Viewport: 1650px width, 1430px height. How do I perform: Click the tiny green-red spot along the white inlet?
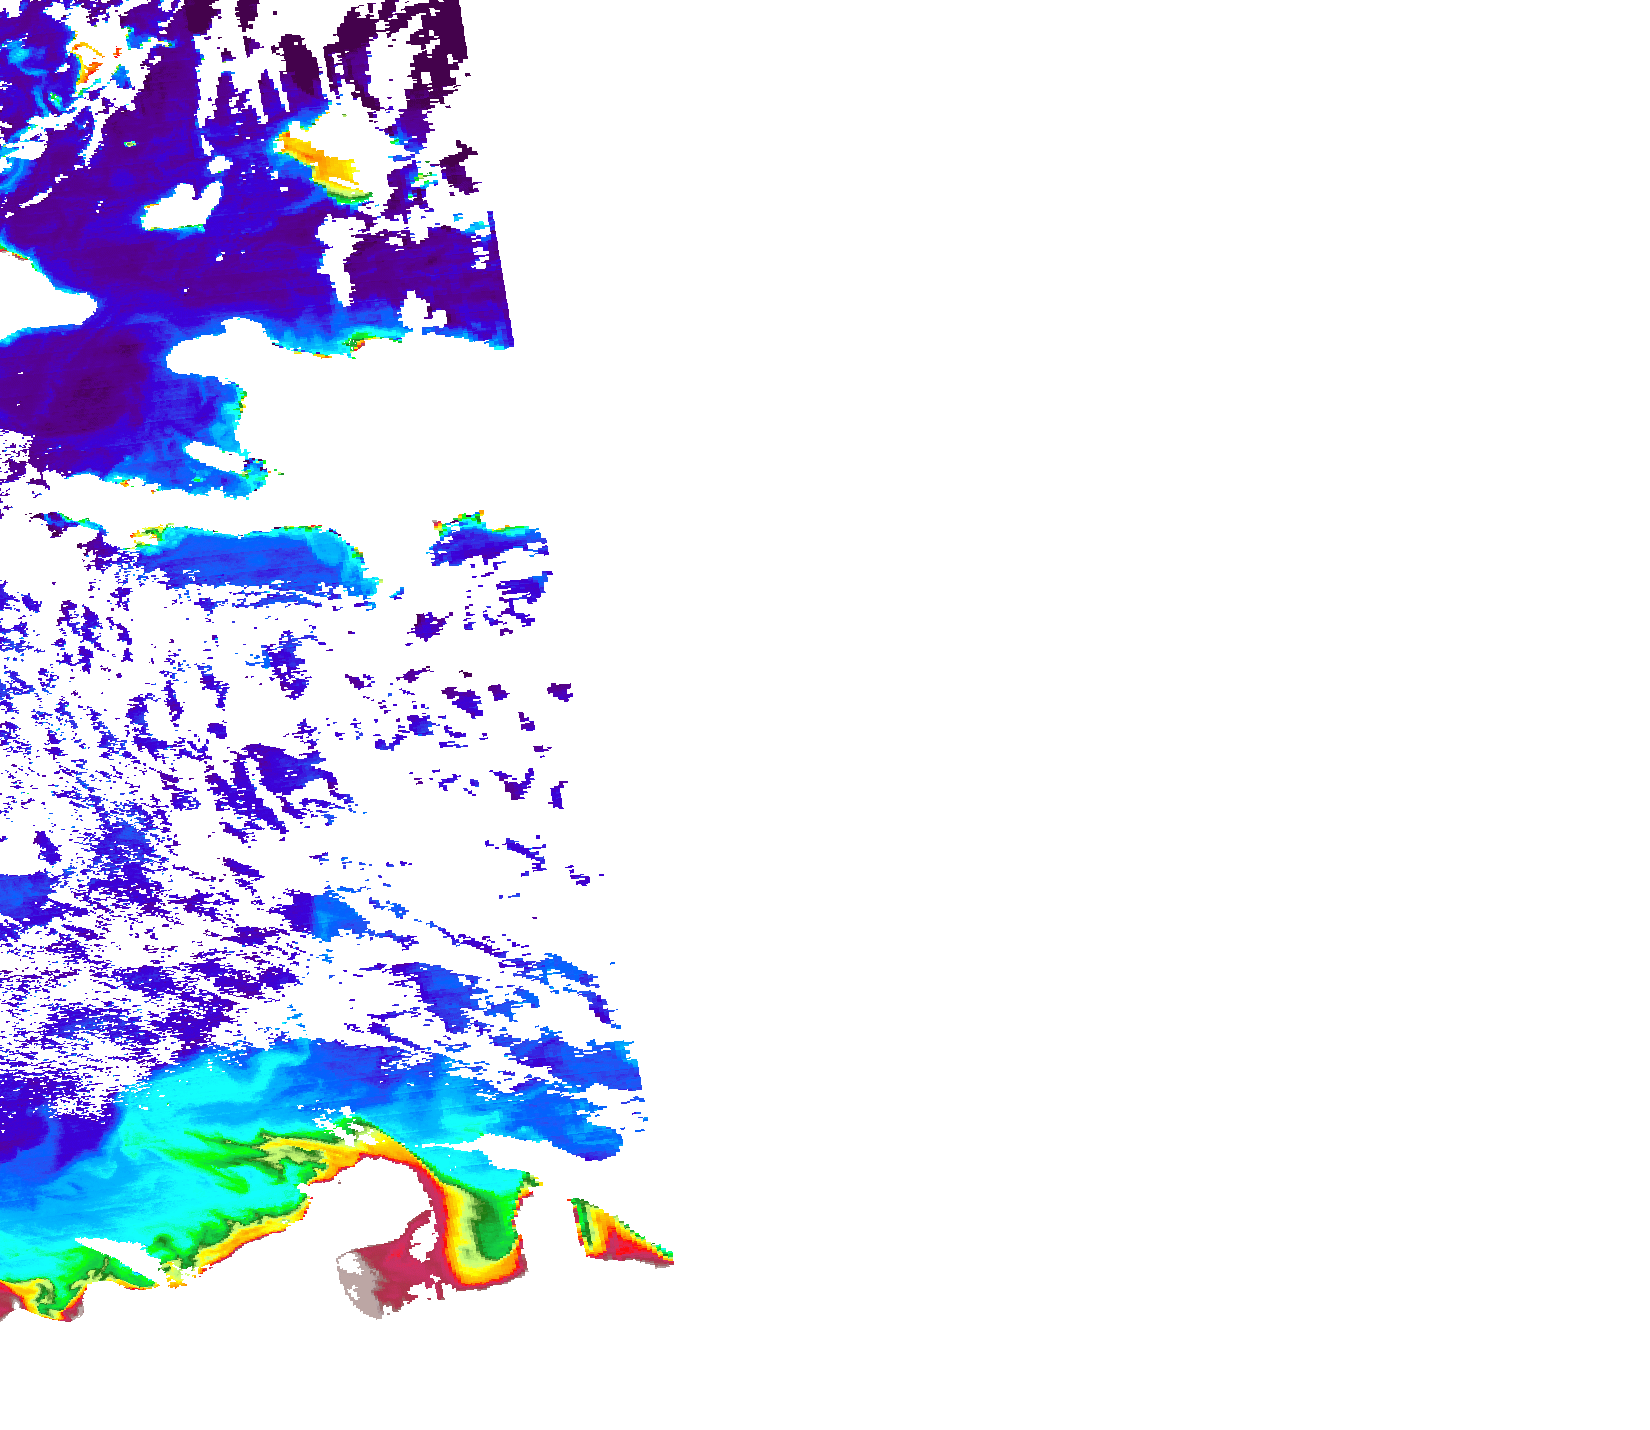354,344
